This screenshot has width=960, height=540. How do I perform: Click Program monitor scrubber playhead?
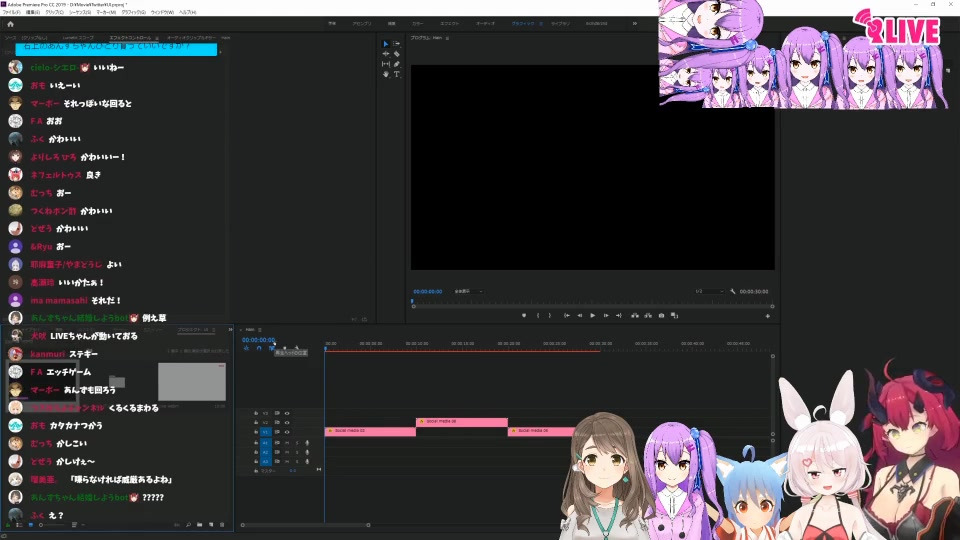point(412,301)
